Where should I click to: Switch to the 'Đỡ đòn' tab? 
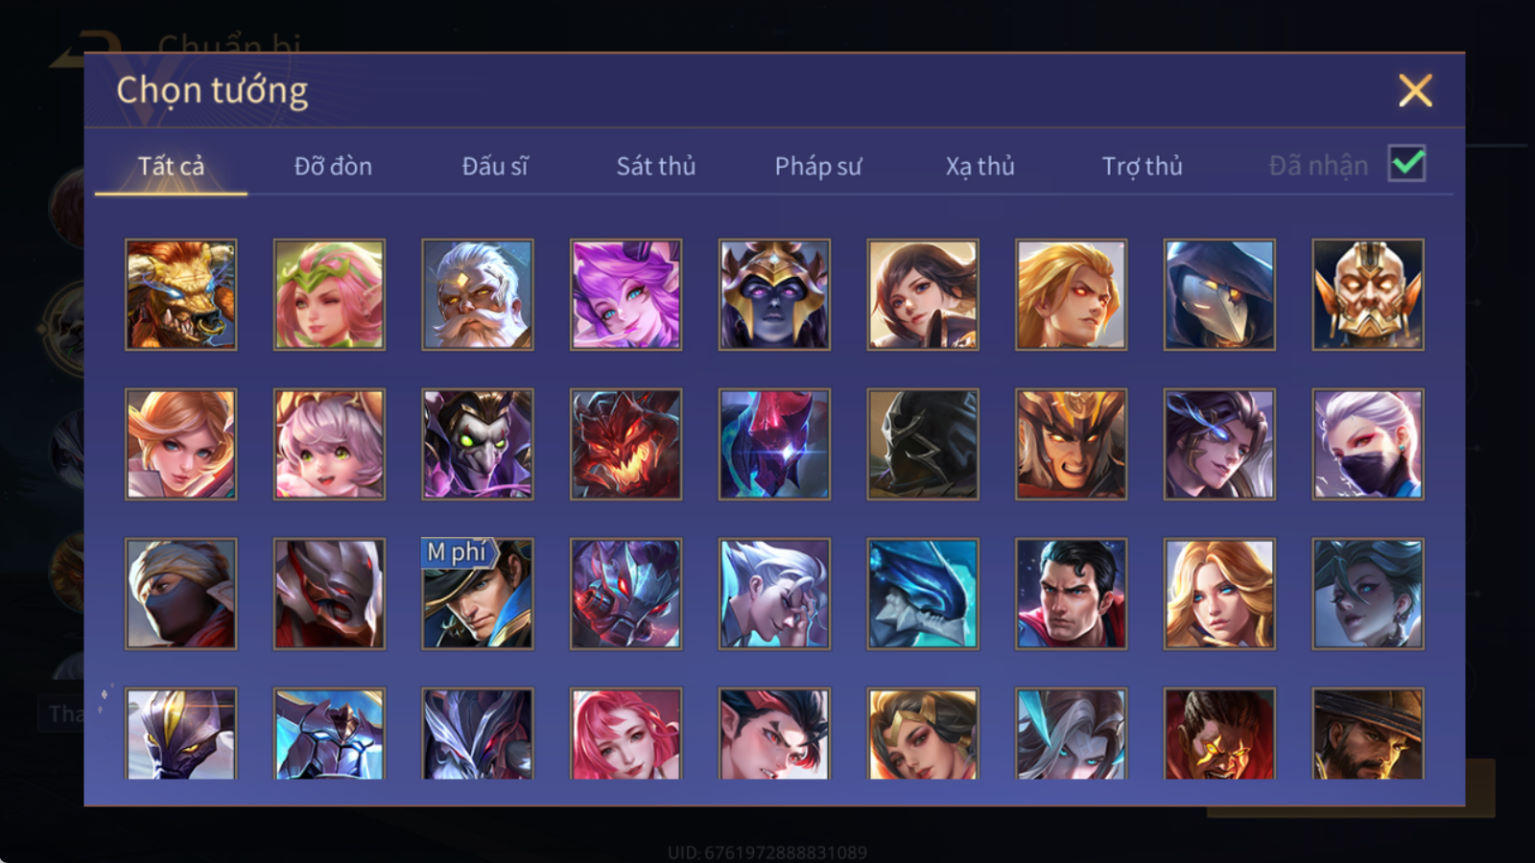click(x=333, y=166)
